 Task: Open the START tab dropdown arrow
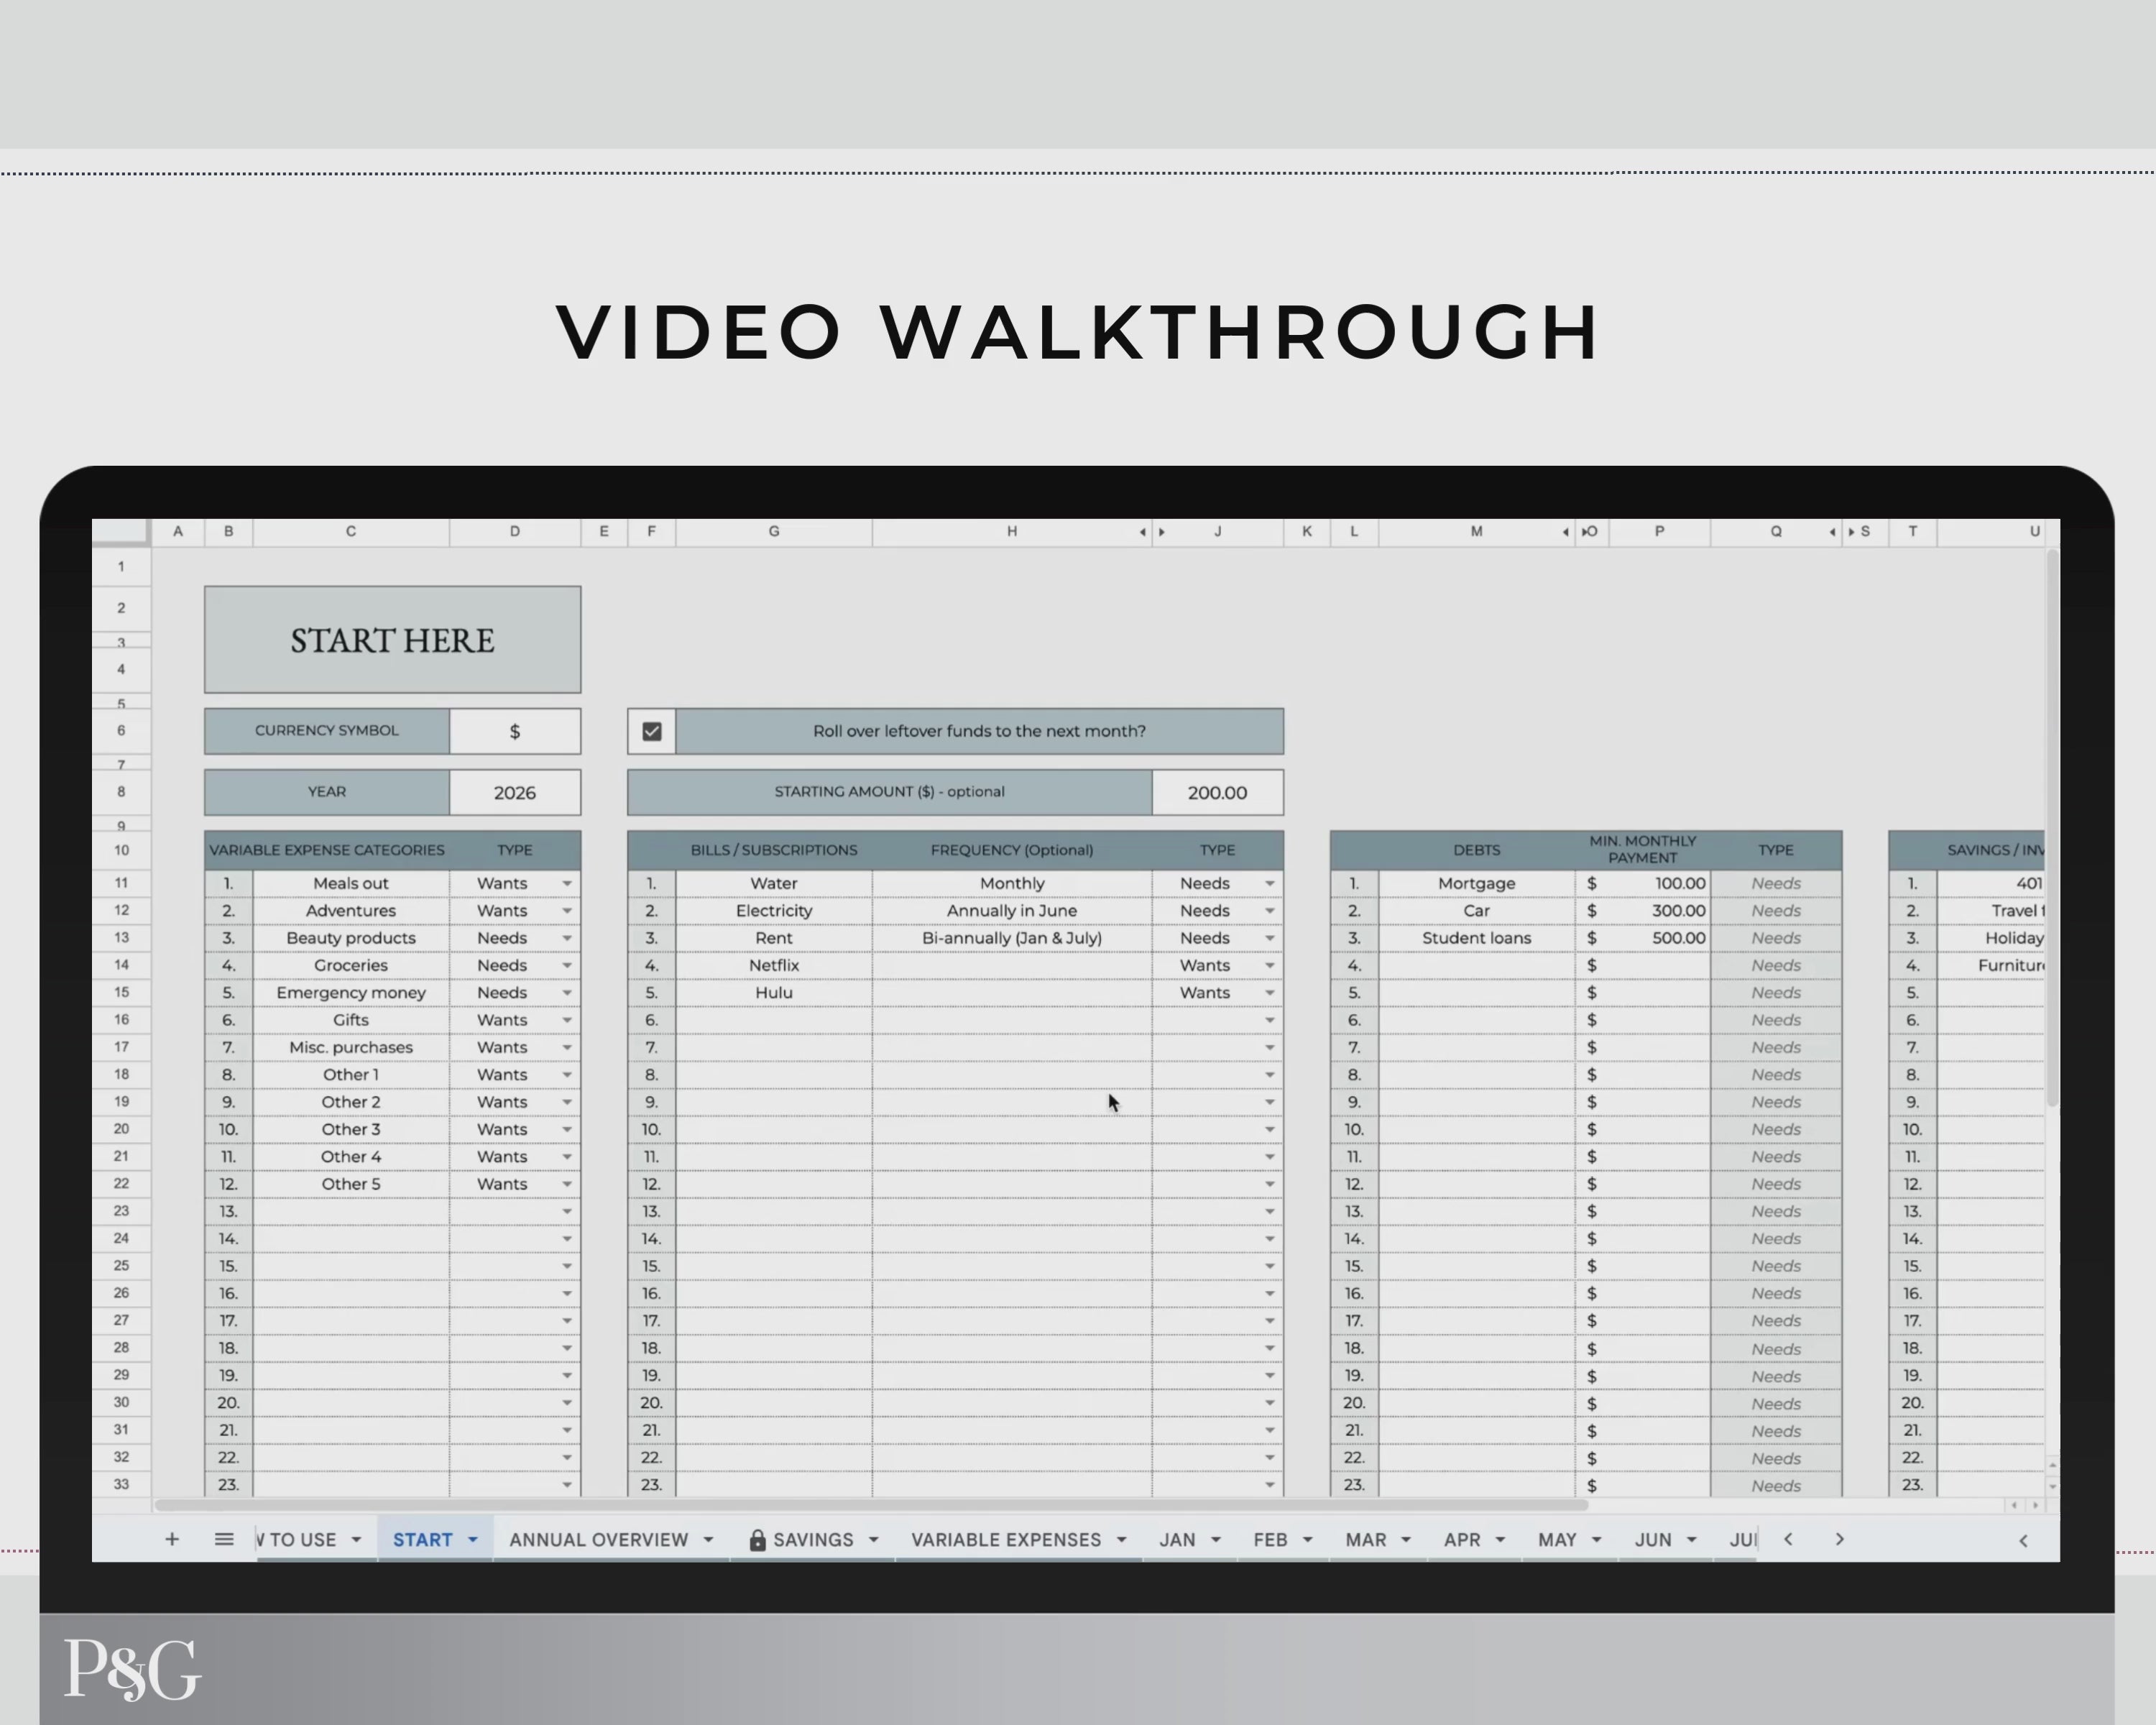[x=473, y=1540]
